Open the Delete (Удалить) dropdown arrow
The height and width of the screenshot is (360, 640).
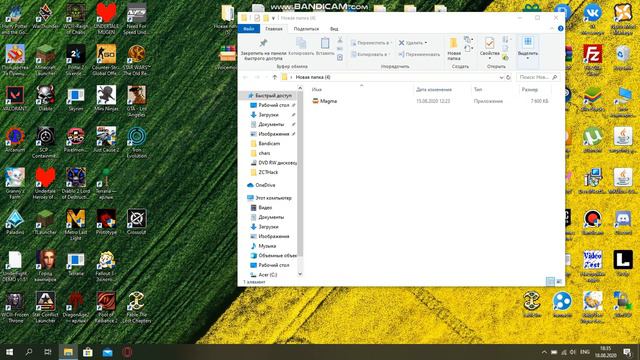(x=426, y=43)
